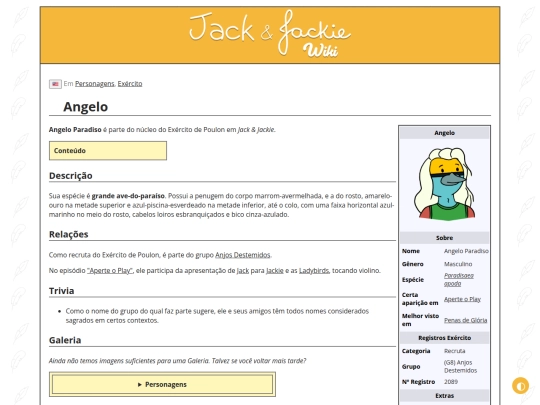Open the Personagens category link

point(95,84)
